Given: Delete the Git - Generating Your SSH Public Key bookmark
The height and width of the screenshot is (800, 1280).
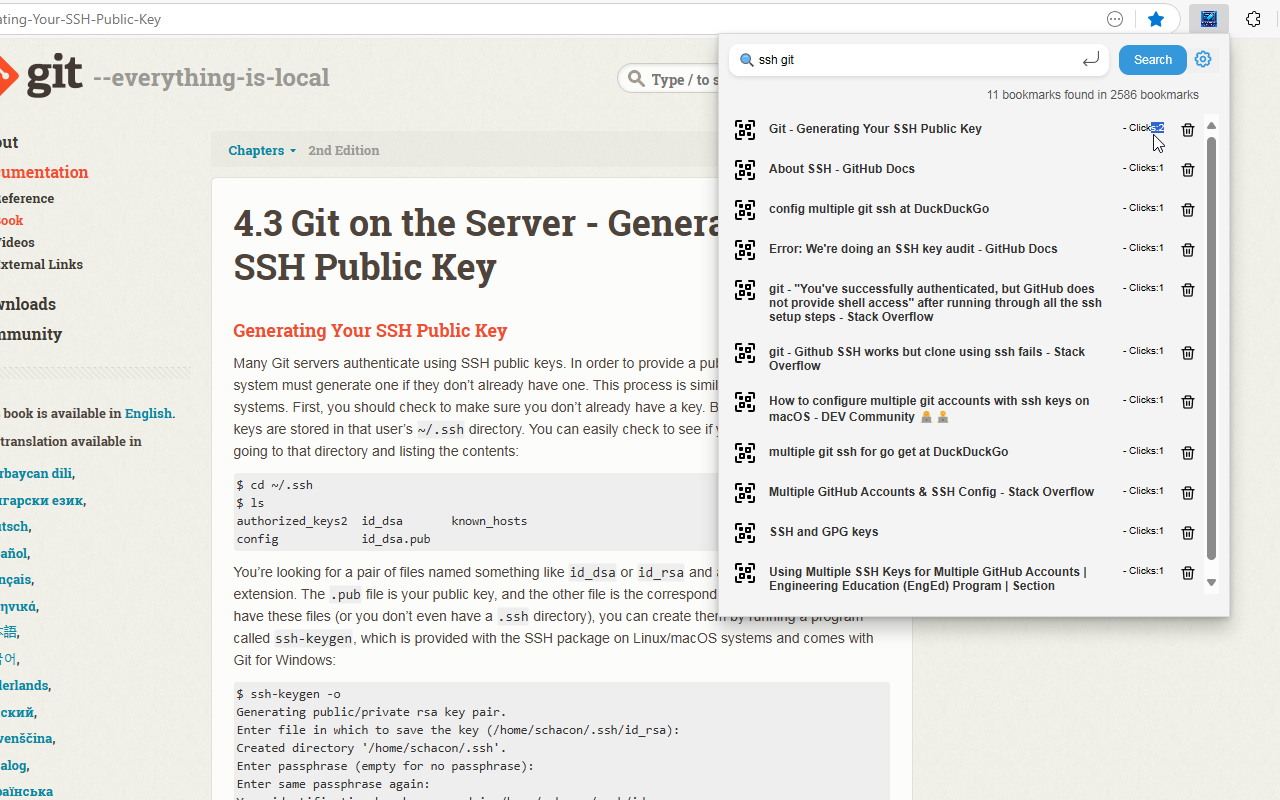Looking at the screenshot, I should [1188, 130].
